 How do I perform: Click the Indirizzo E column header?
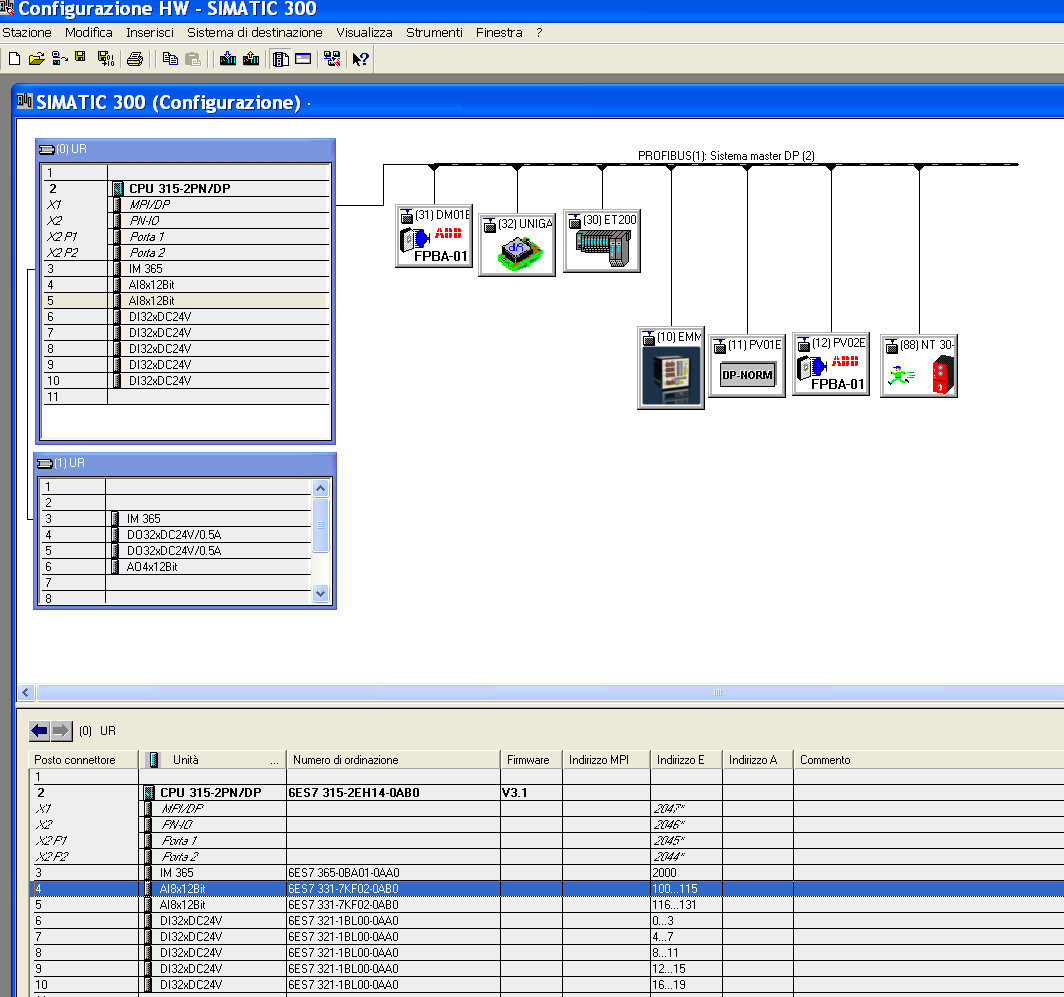pyautogui.click(x=686, y=760)
